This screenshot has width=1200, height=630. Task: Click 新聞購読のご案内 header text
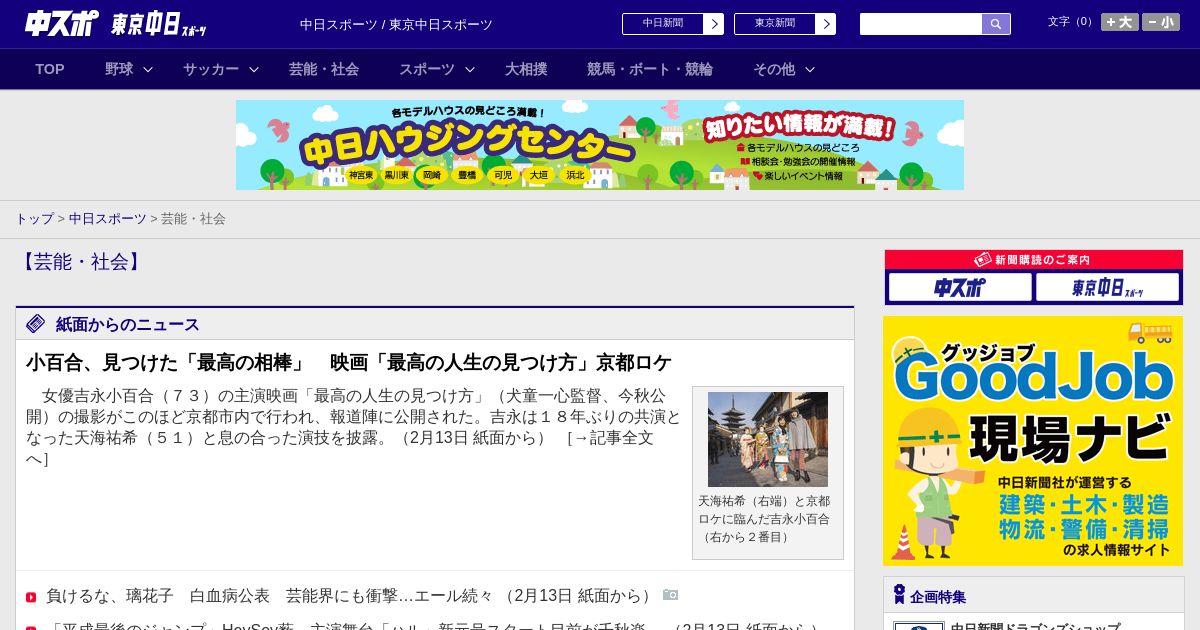coord(1042,259)
